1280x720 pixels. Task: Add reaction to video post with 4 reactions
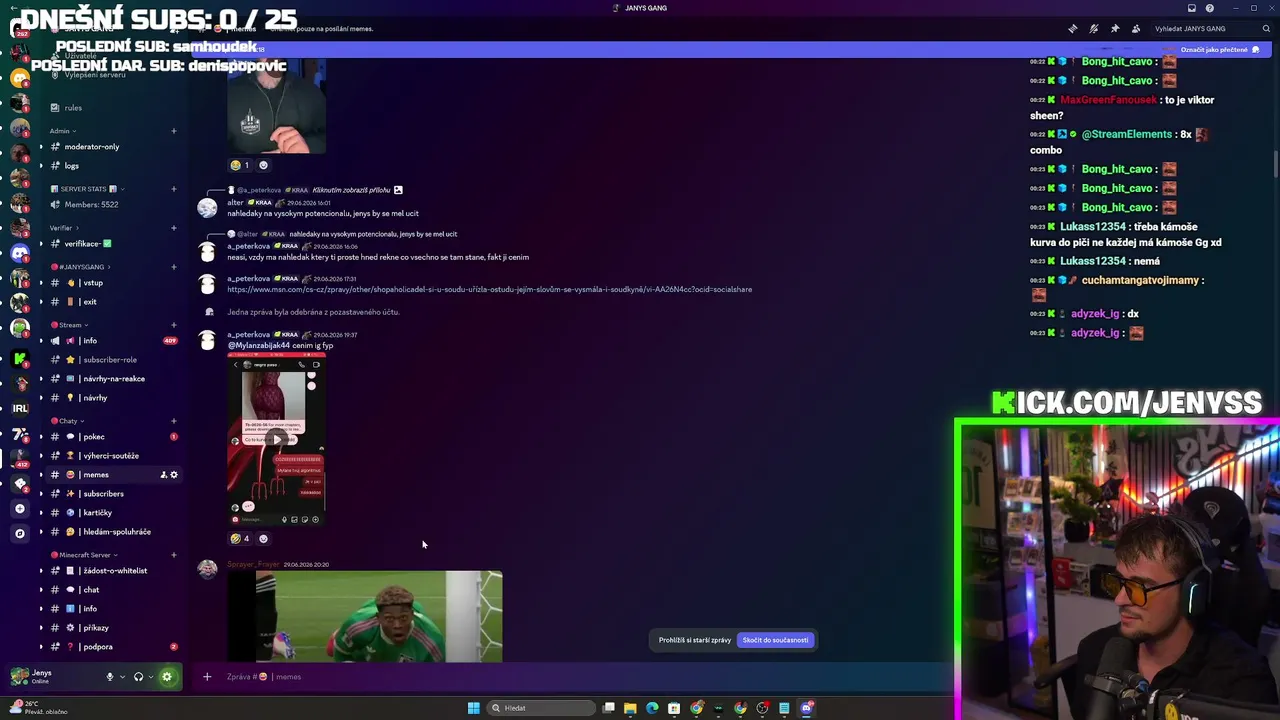[264, 539]
